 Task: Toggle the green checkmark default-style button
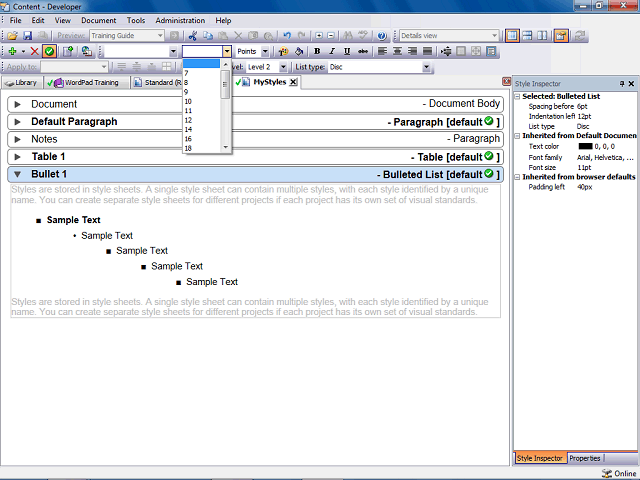[x=49, y=51]
